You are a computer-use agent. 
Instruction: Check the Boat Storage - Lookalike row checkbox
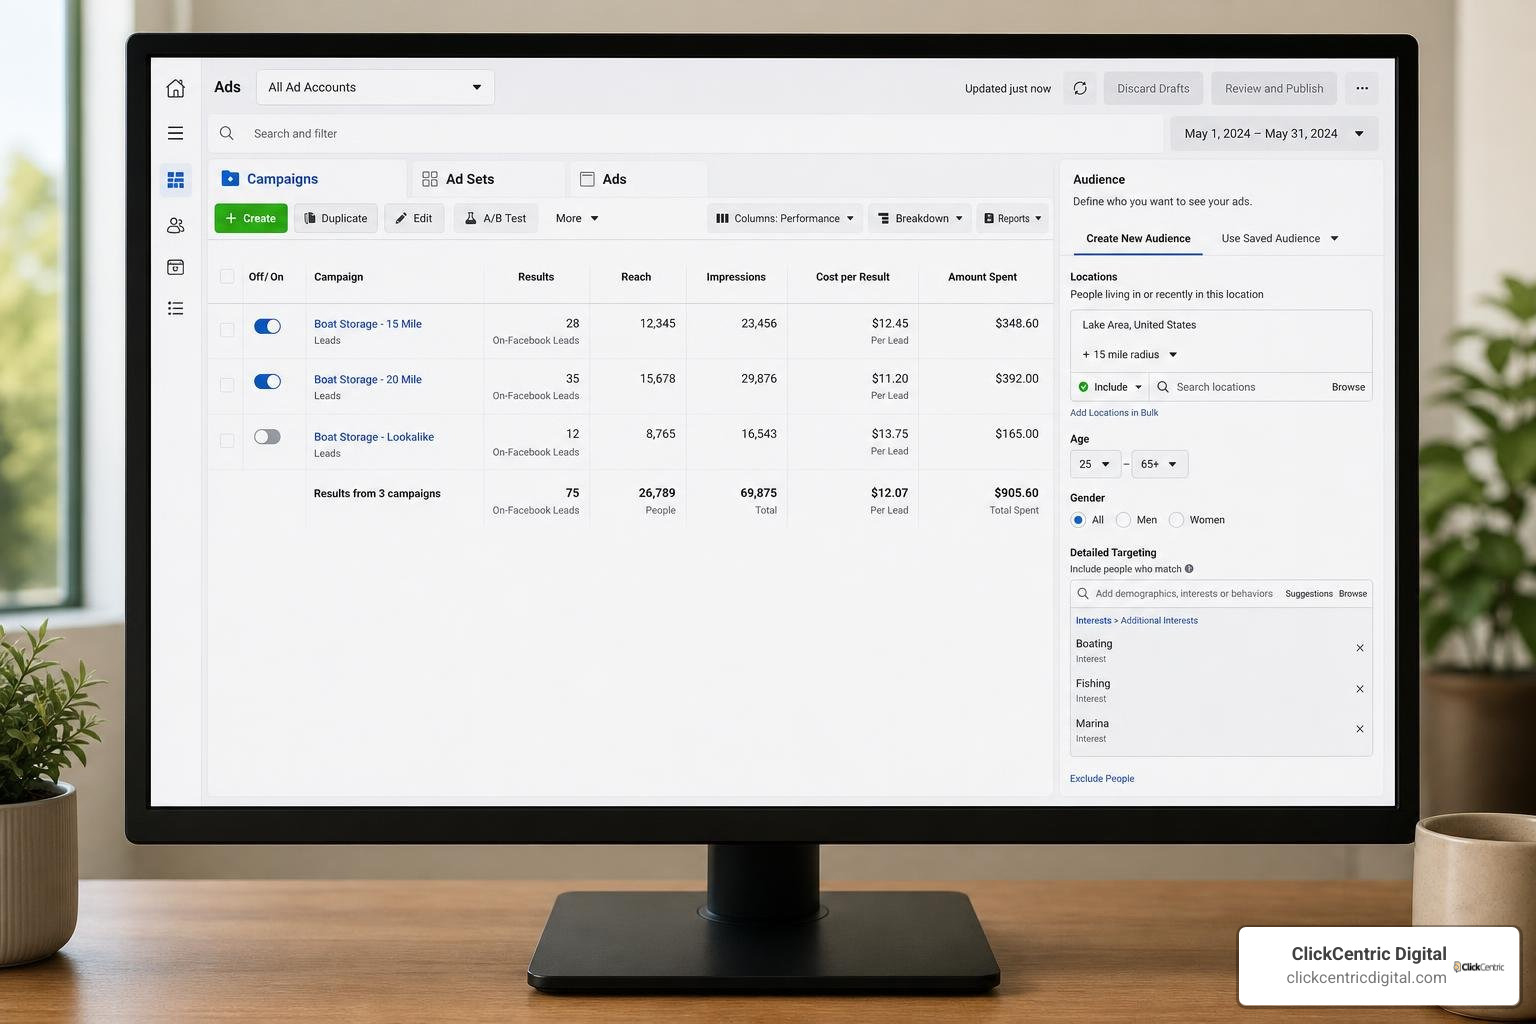click(227, 440)
